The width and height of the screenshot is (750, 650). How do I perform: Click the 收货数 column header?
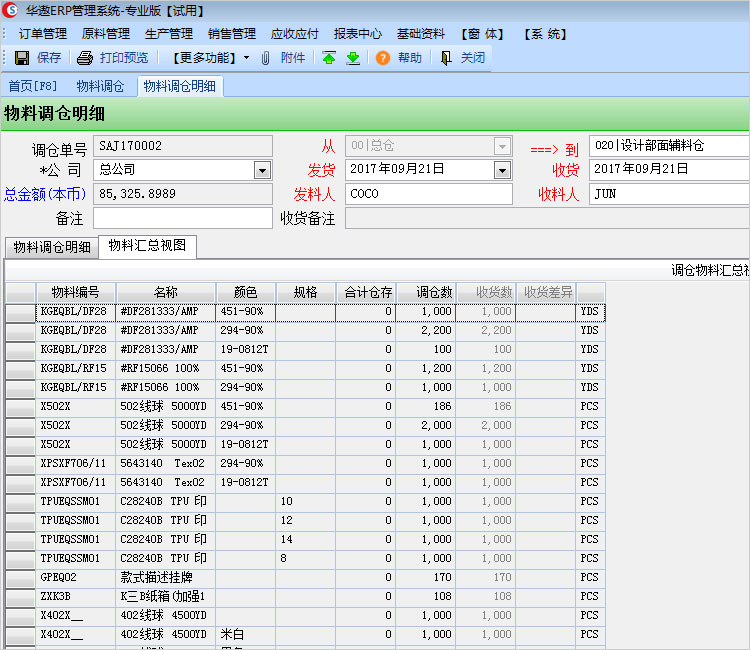click(485, 292)
